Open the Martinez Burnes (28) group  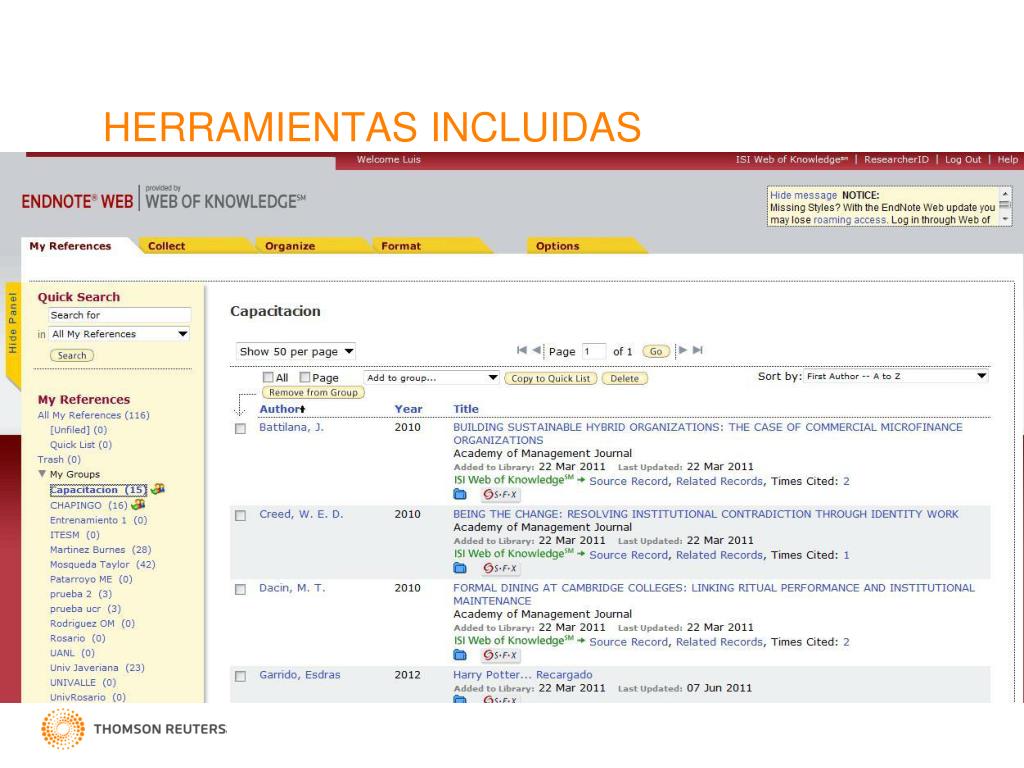point(101,549)
